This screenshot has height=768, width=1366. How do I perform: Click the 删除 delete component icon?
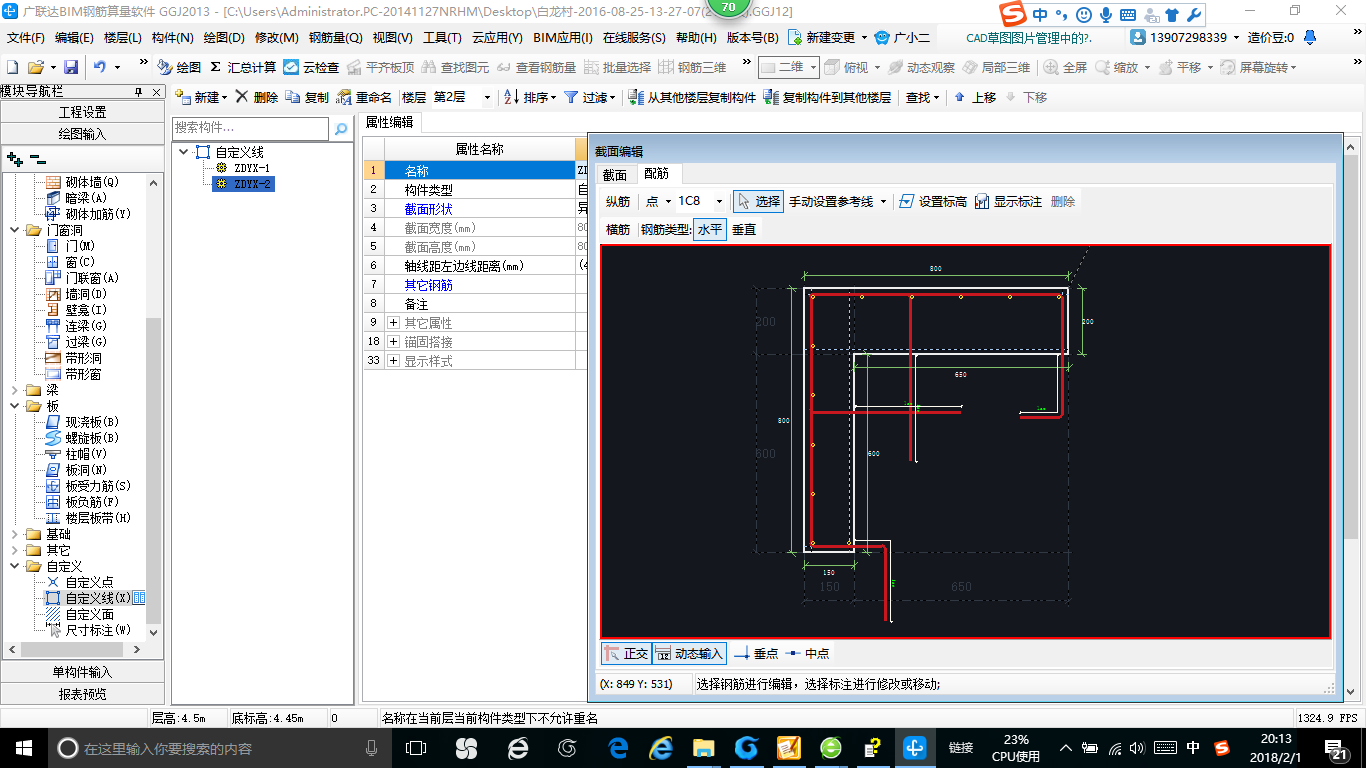point(257,97)
